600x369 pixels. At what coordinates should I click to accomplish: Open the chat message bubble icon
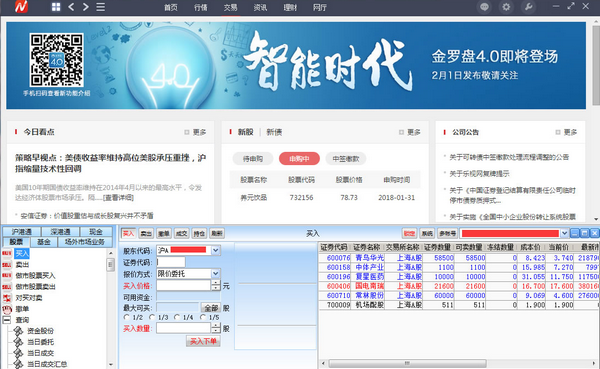[x=484, y=7]
